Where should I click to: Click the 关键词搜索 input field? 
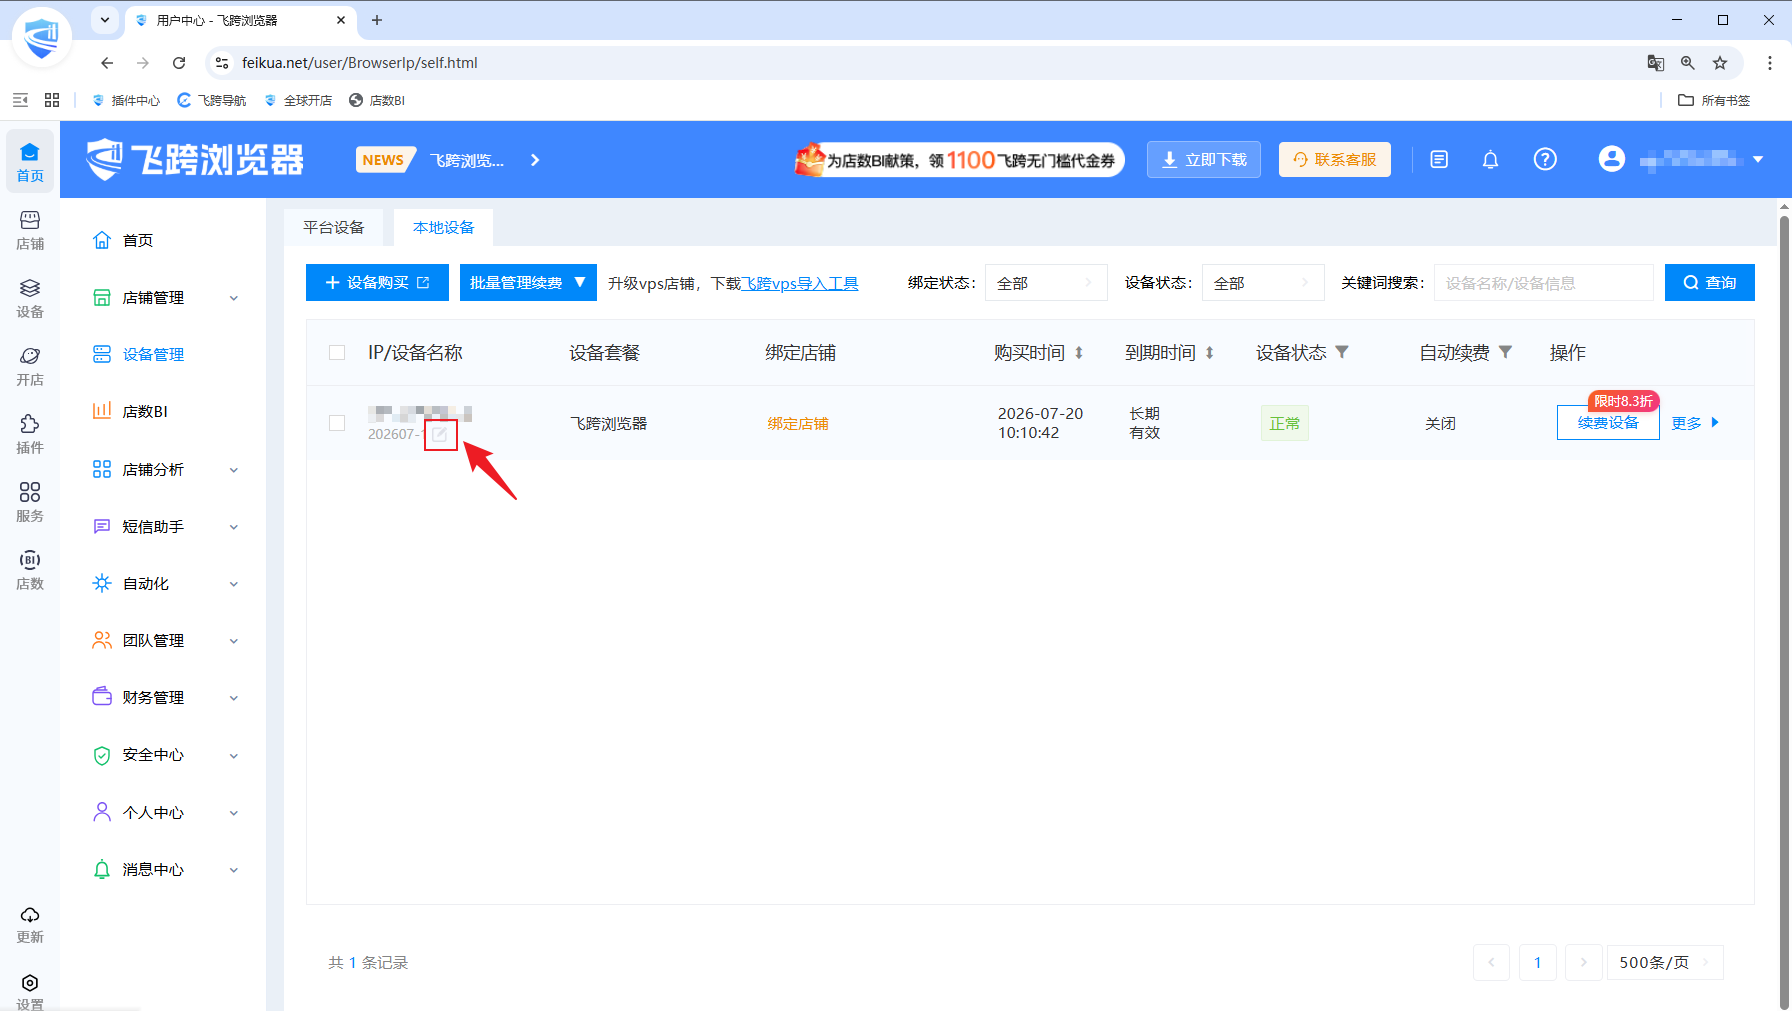click(x=1543, y=283)
